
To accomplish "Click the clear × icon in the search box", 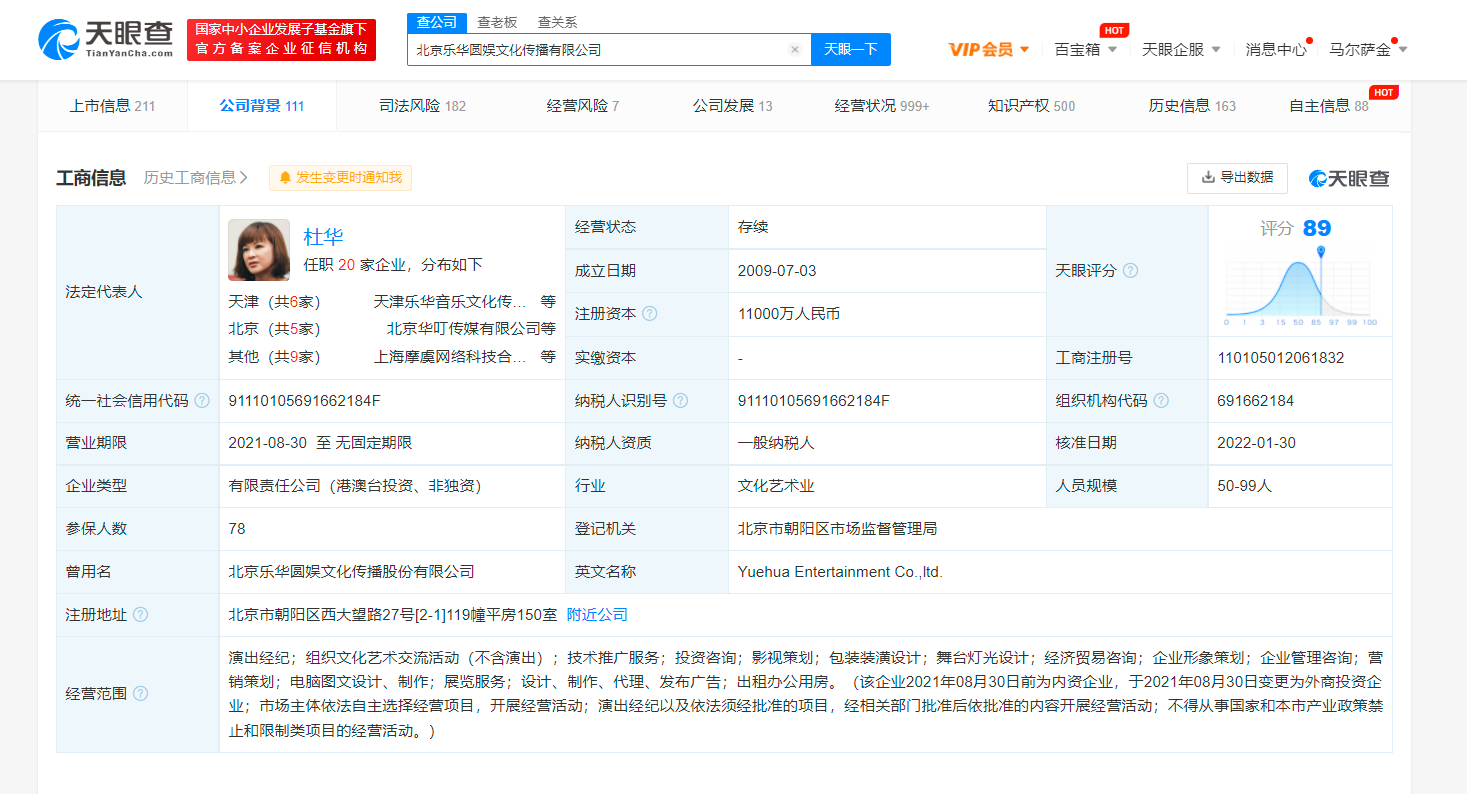I will tap(794, 48).
